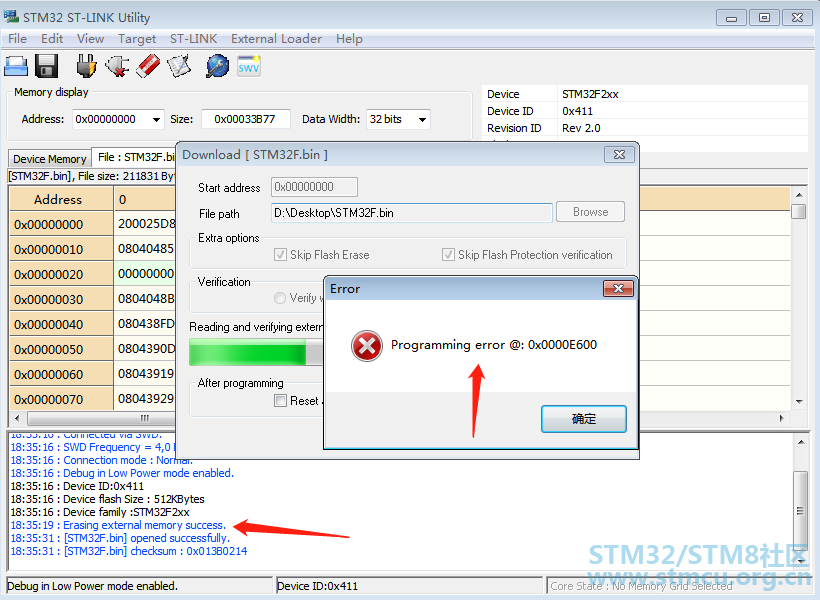The image size is (820, 600).
Task: Click log line Device flash Size : 512KBytes
Action: tap(107, 499)
